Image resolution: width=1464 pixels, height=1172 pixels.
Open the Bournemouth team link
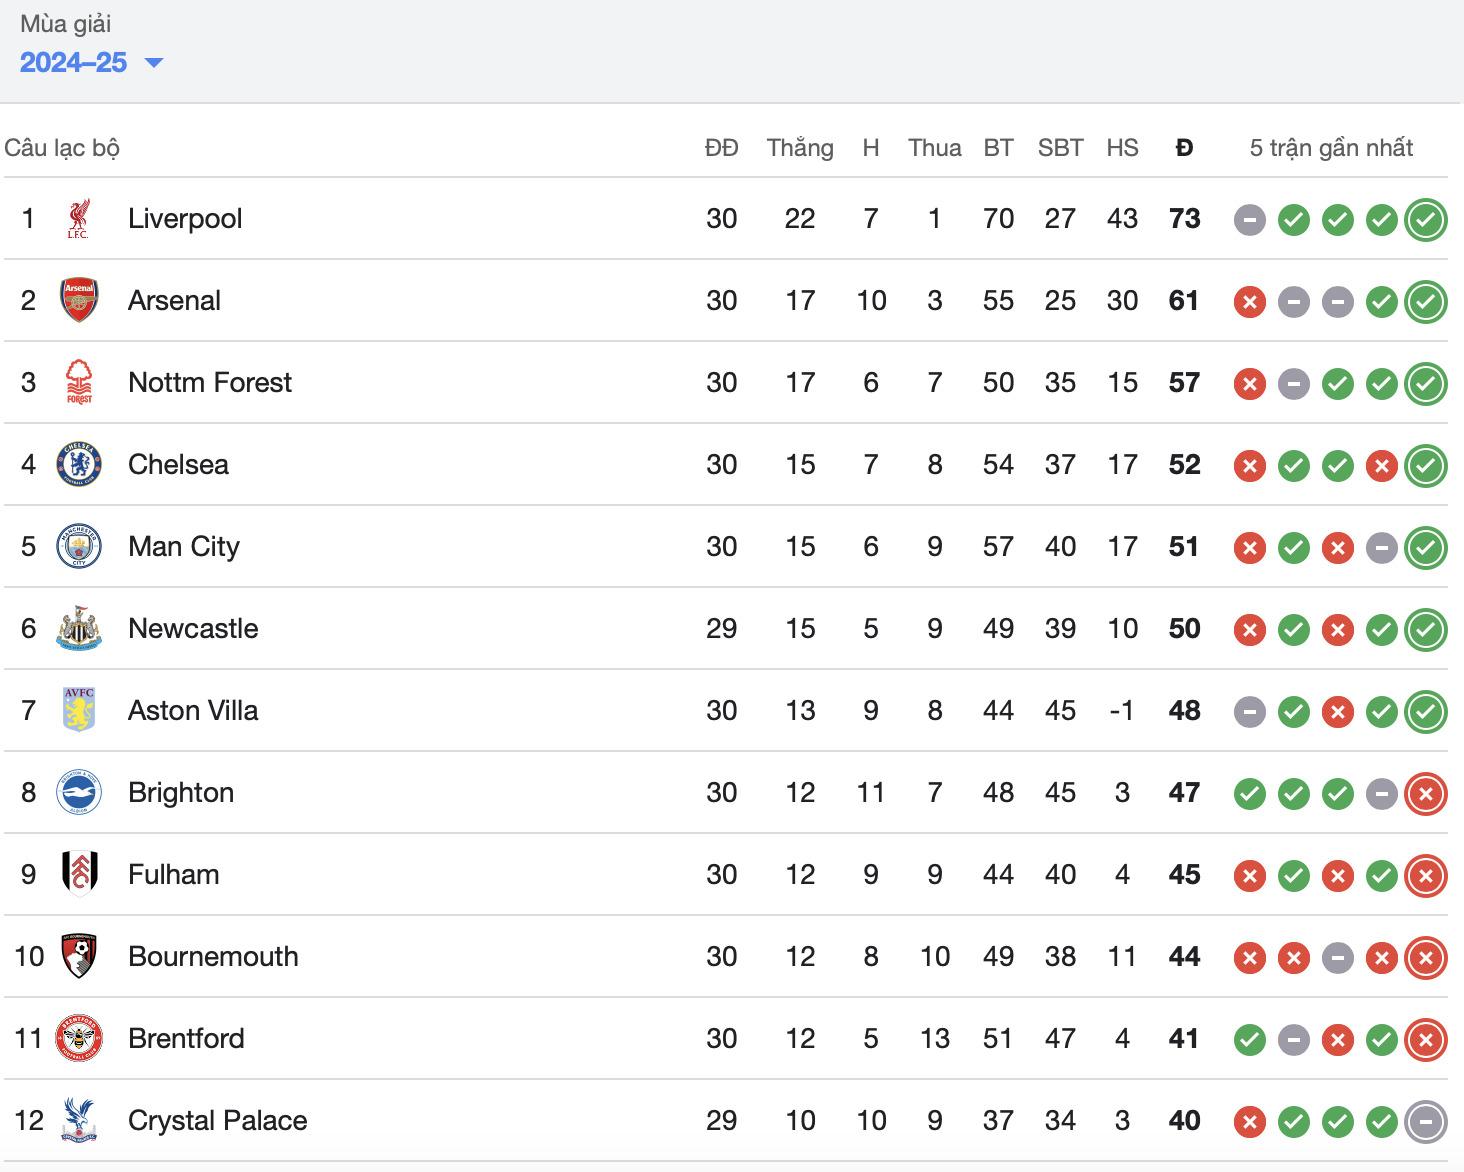[x=213, y=957]
